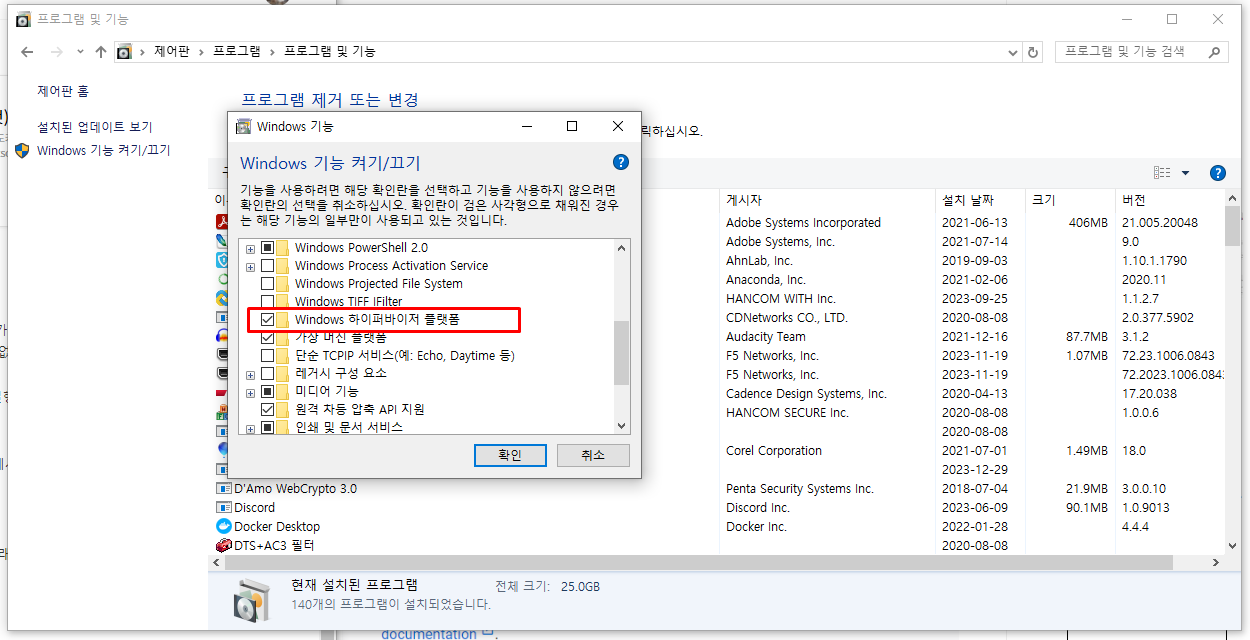Expand Windows Process Activation Service node
1250x640 pixels.
(251, 266)
